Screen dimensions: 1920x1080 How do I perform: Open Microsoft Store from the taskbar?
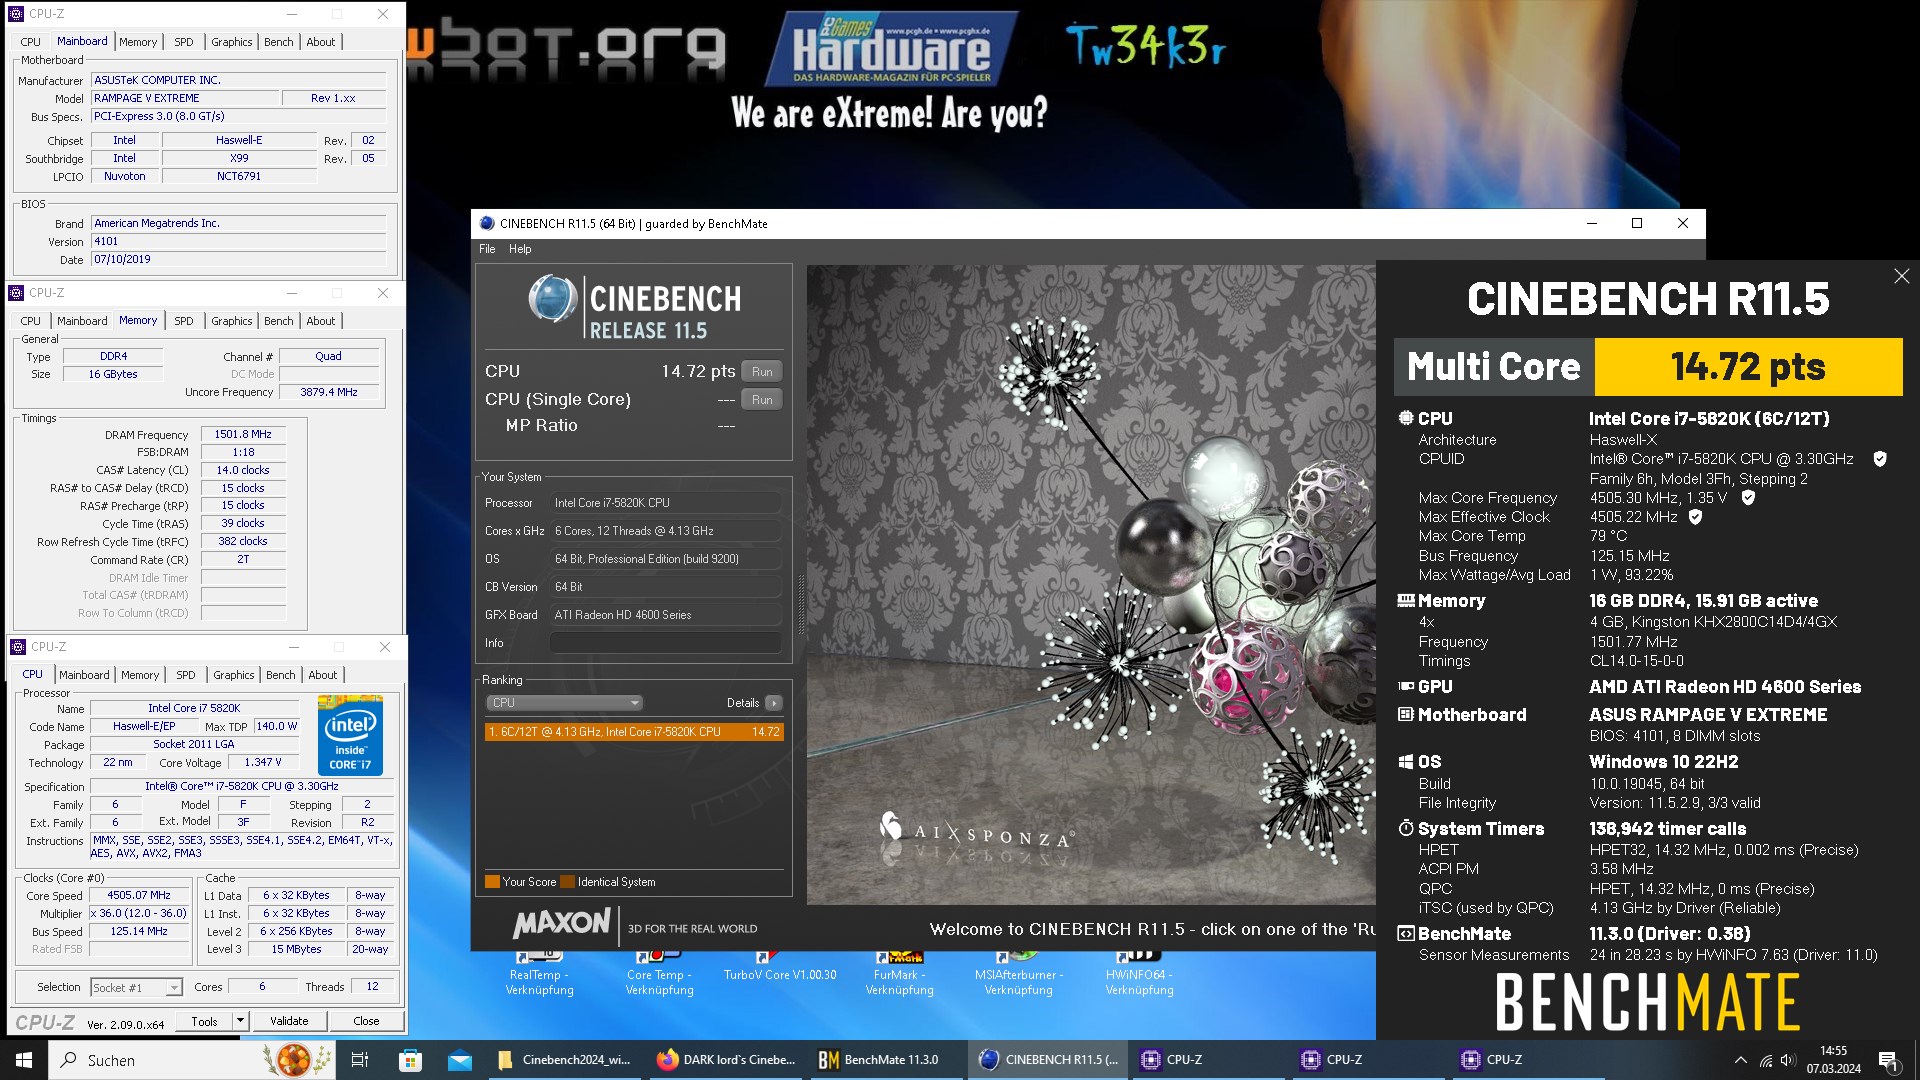(410, 1060)
